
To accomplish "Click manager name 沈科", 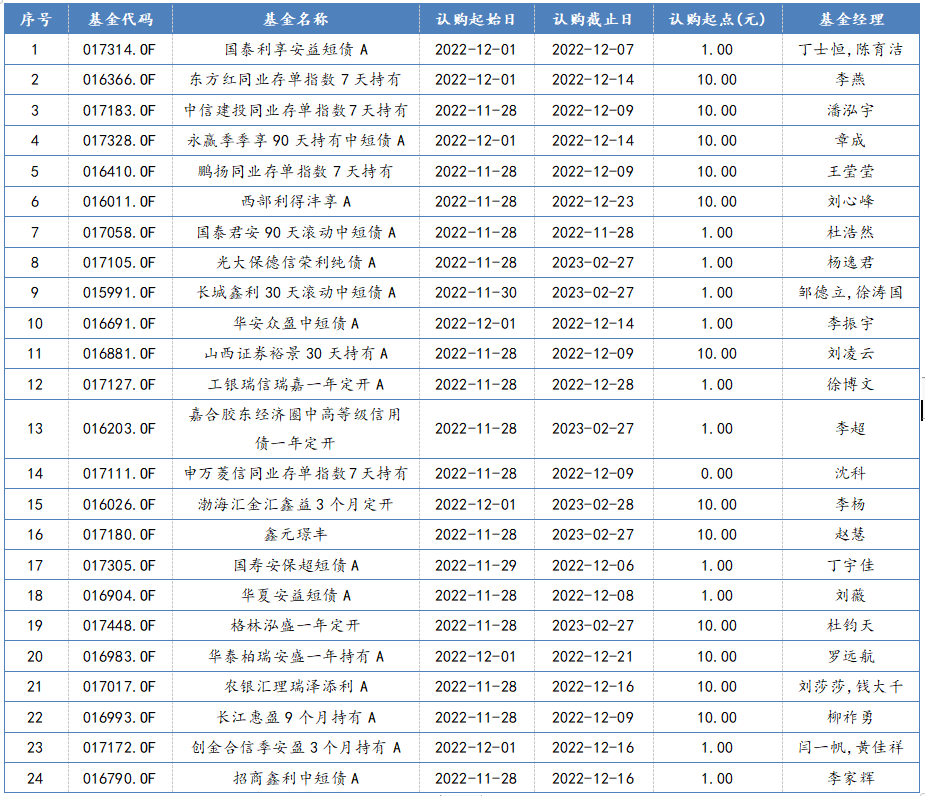I will pyautogui.click(x=851, y=474).
